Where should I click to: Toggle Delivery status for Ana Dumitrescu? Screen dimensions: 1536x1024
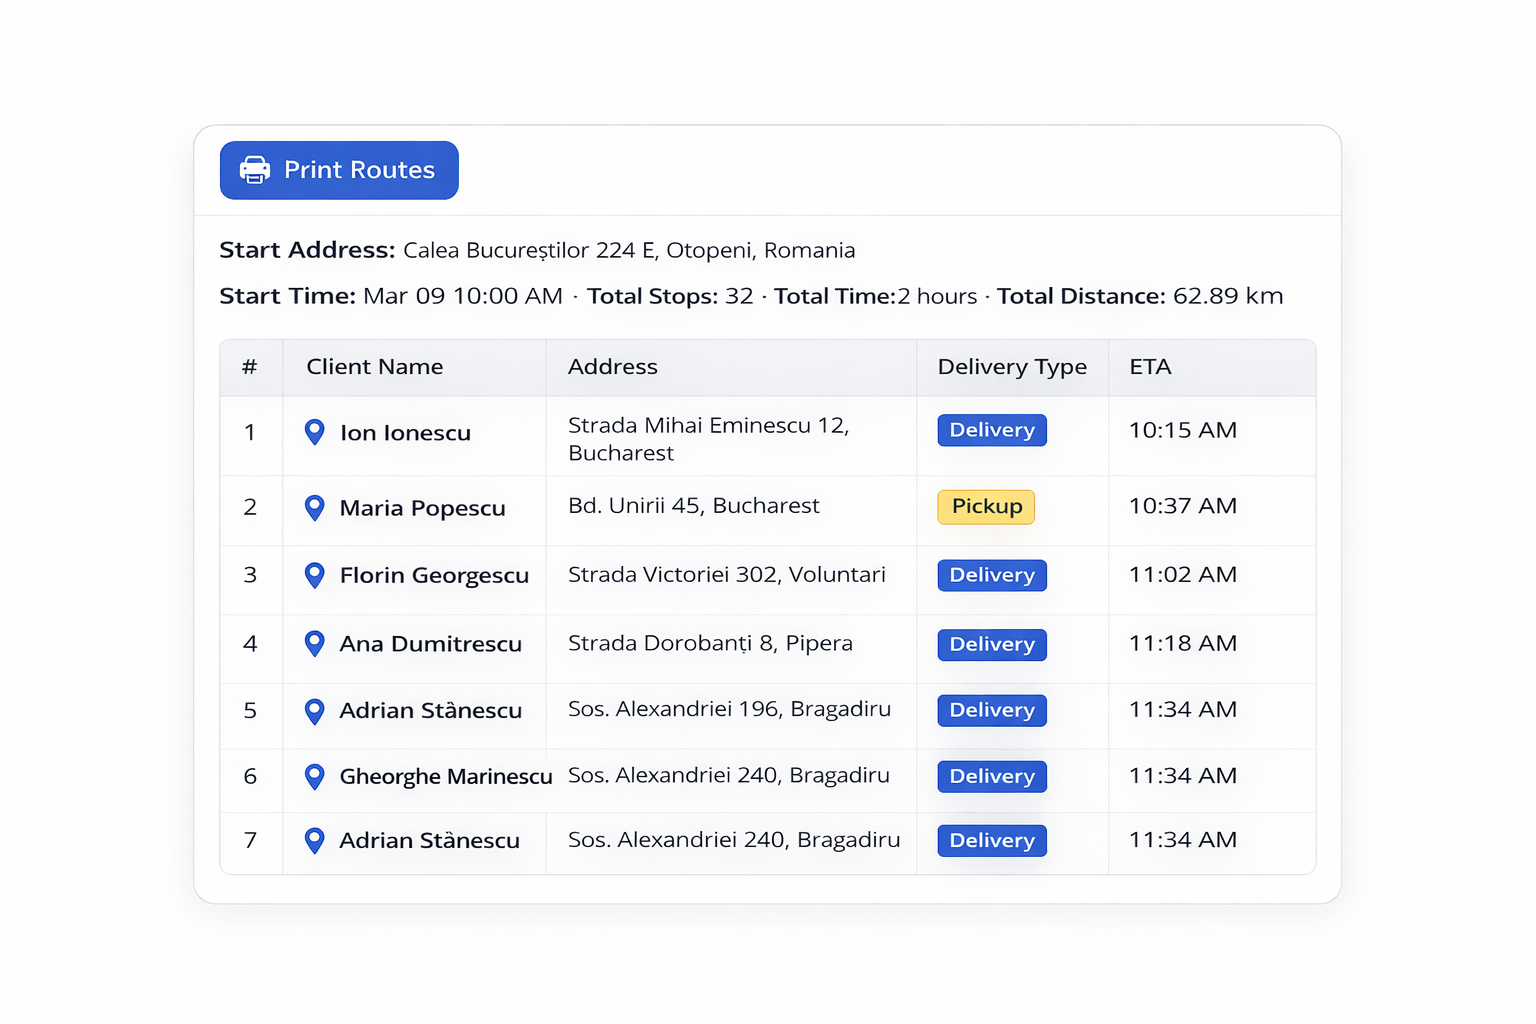tap(991, 644)
